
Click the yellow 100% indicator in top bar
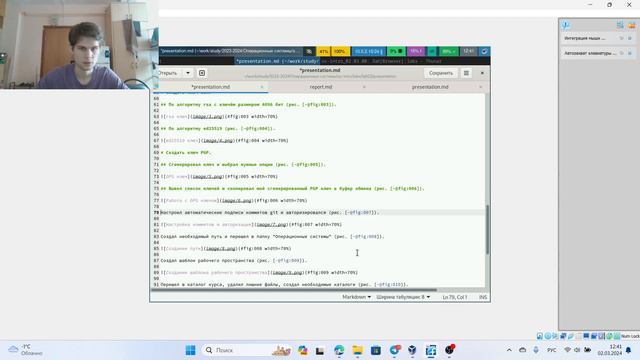340,51
